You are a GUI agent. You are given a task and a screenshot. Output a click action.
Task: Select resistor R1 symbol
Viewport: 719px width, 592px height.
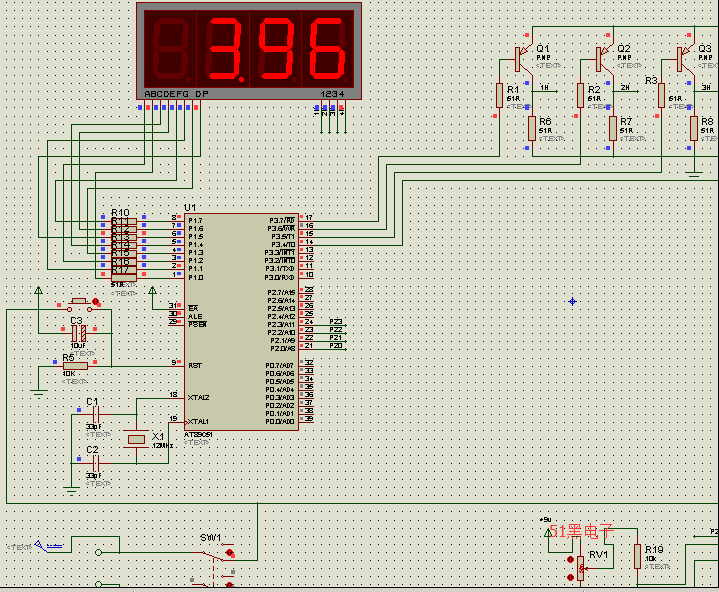click(x=499, y=95)
